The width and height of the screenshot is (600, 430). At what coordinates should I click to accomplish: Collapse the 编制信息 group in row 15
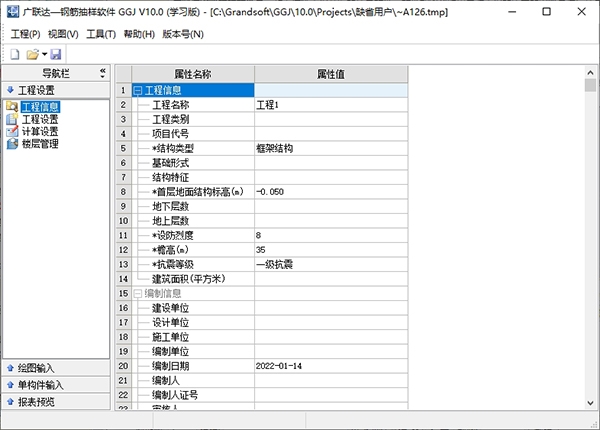[137, 294]
